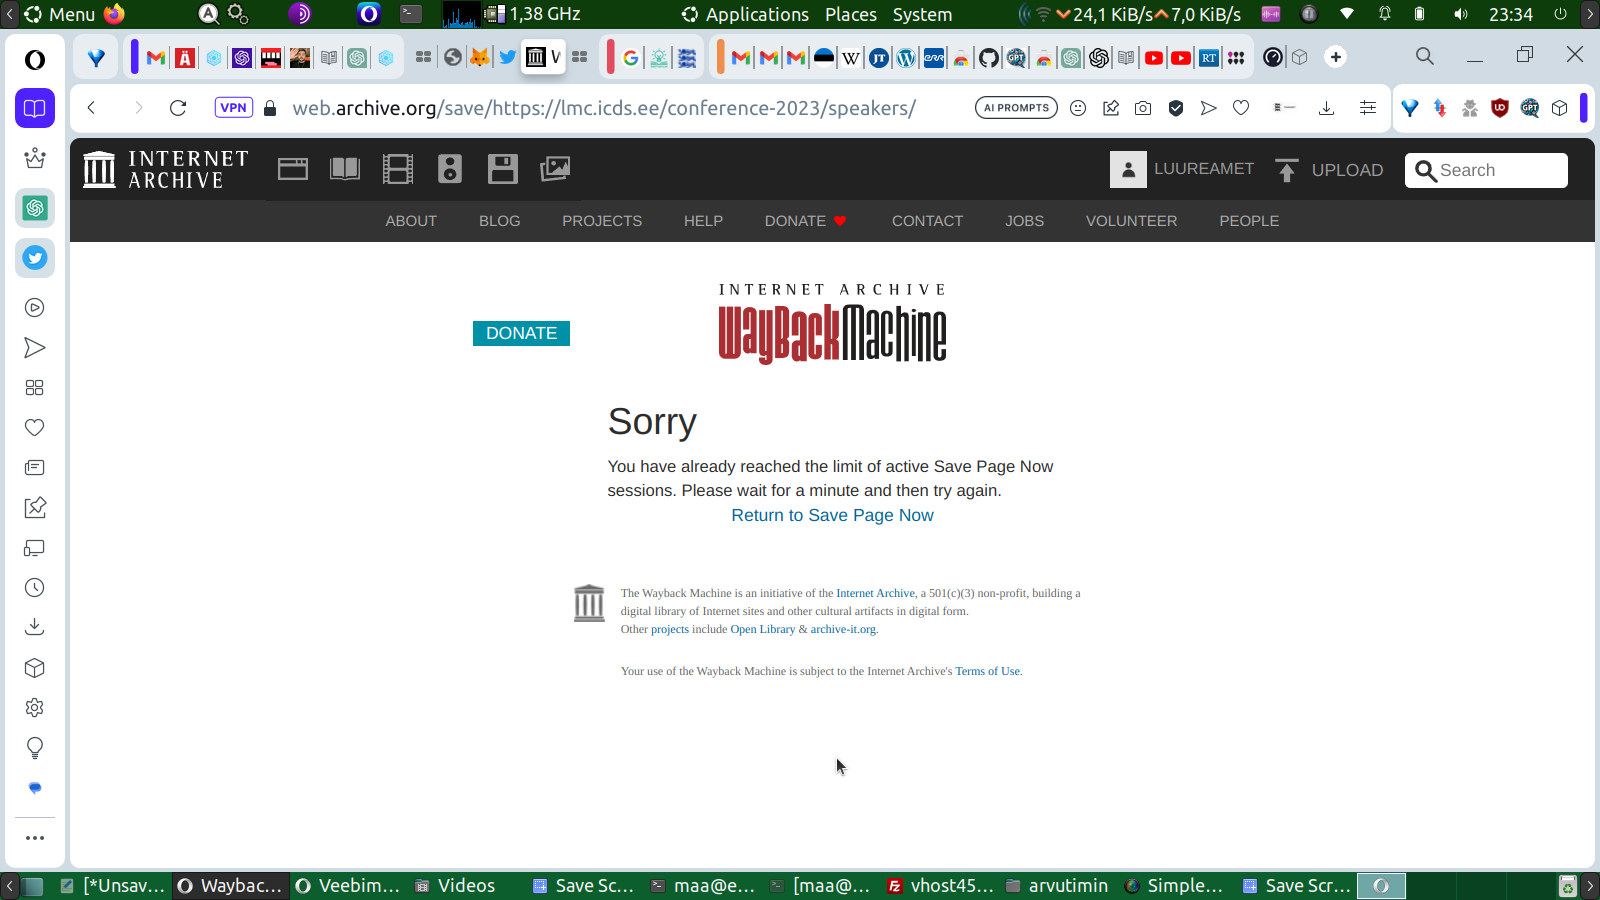Open the Open Library link
Image resolution: width=1600 pixels, height=900 pixels.
(x=763, y=629)
